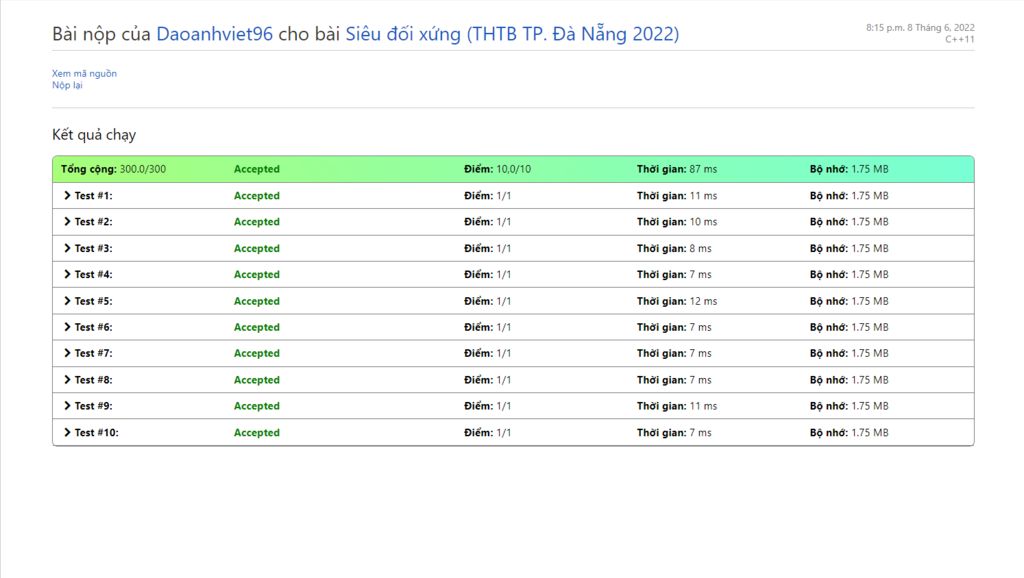The height and width of the screenshot is (578, 1024).
Task: Click the Test #7 label
Action: [93, 353]
